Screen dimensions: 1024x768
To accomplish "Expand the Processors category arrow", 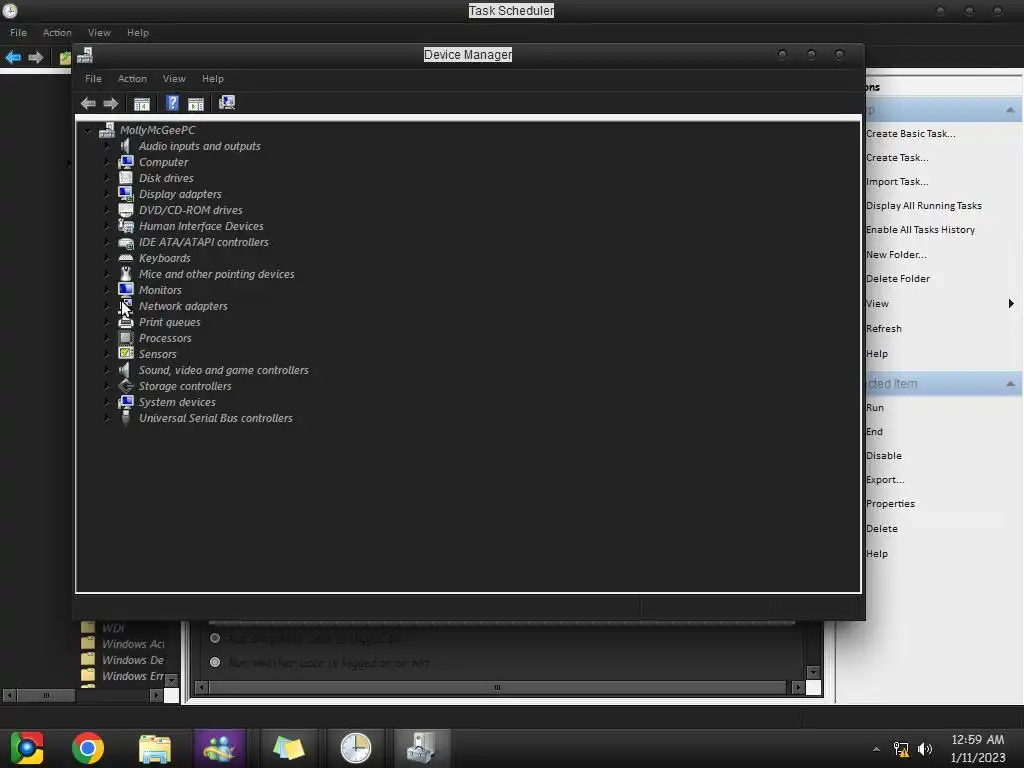I will coord(107,338).
